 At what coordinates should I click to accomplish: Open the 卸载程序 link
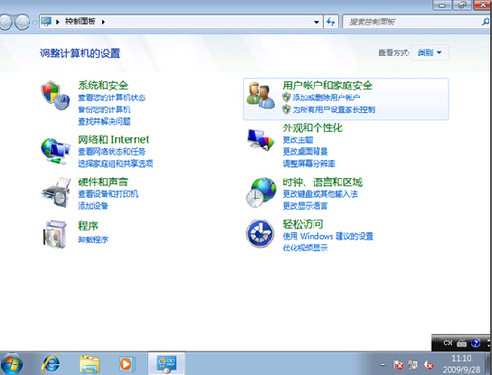click(93, 239)
